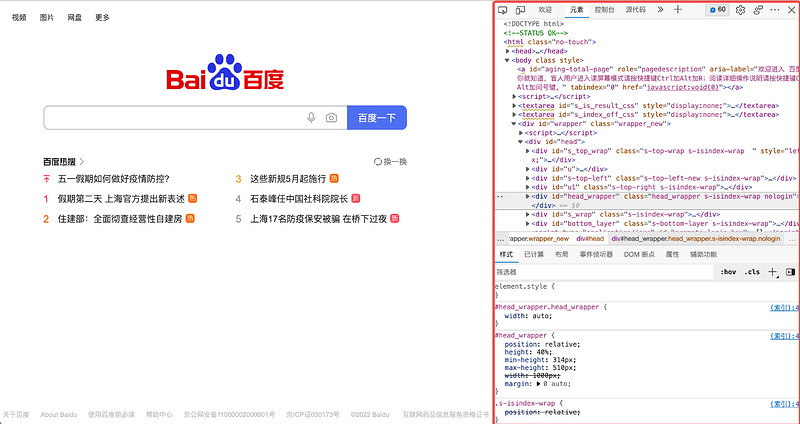Open the 辅助功能 tab

(704, 254)
